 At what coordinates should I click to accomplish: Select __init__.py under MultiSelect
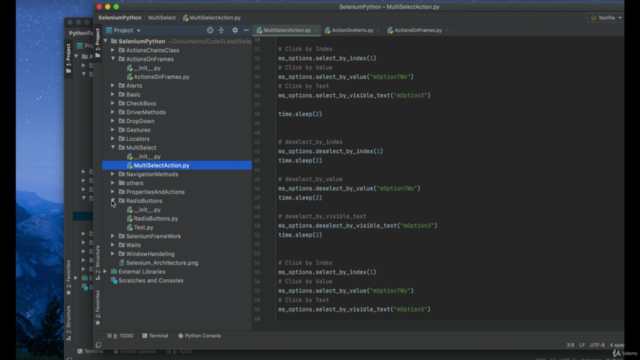147,156
